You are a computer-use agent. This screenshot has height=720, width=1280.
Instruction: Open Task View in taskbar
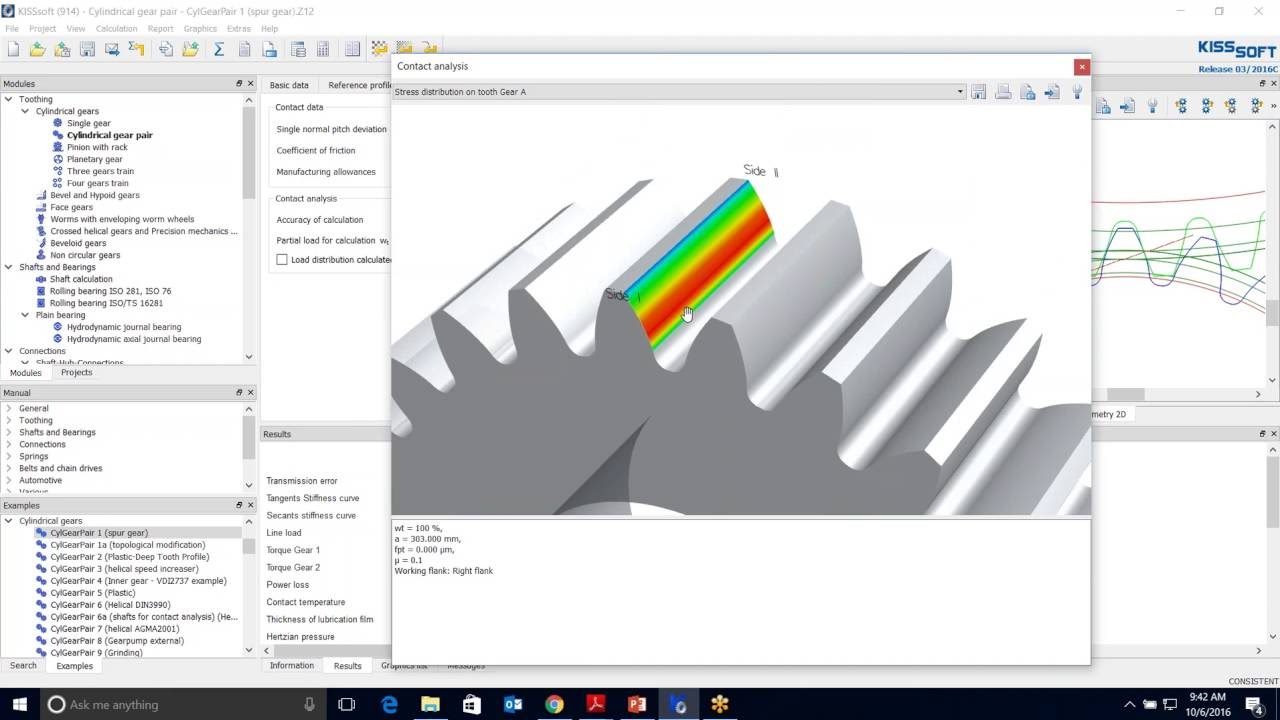(346, 704)
